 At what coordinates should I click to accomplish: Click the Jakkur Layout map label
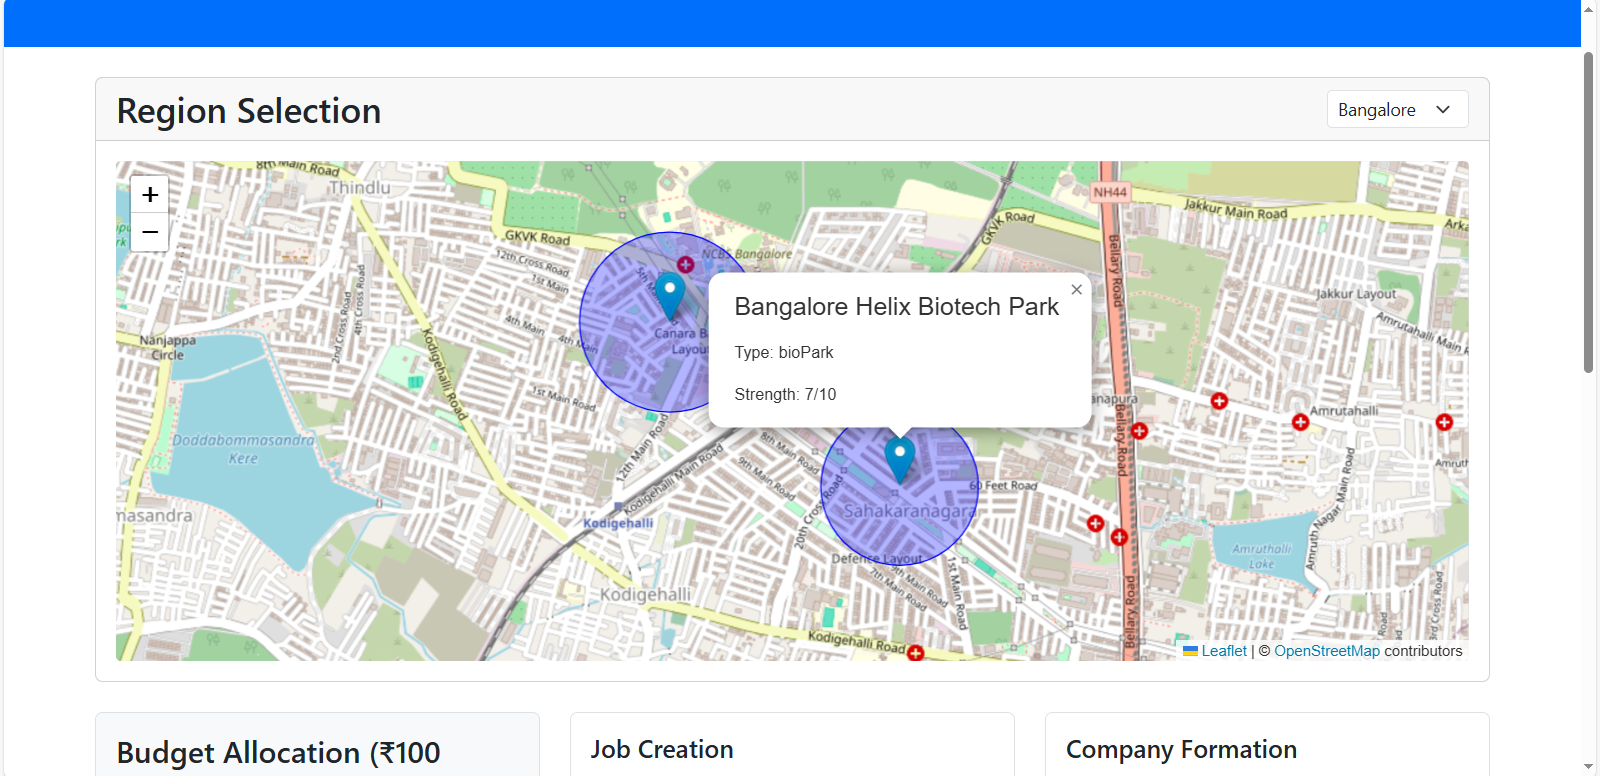[1356, 294]
